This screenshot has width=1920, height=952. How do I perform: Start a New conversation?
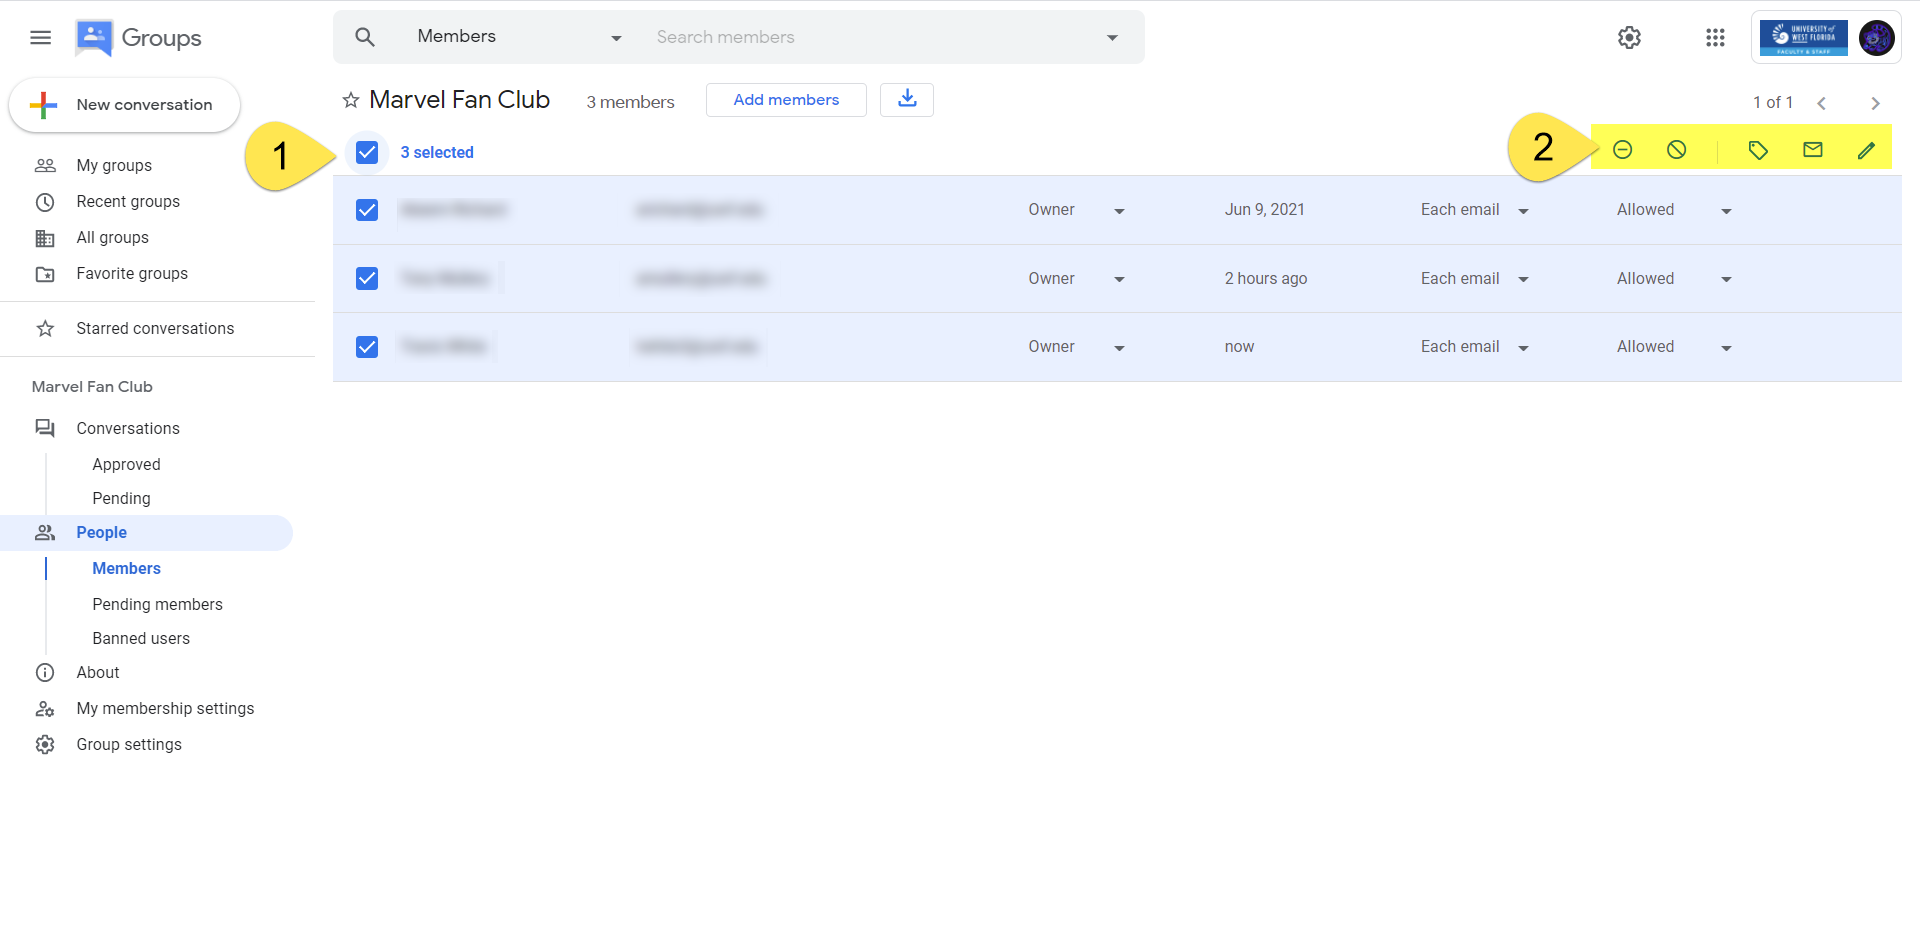(124, 105)
